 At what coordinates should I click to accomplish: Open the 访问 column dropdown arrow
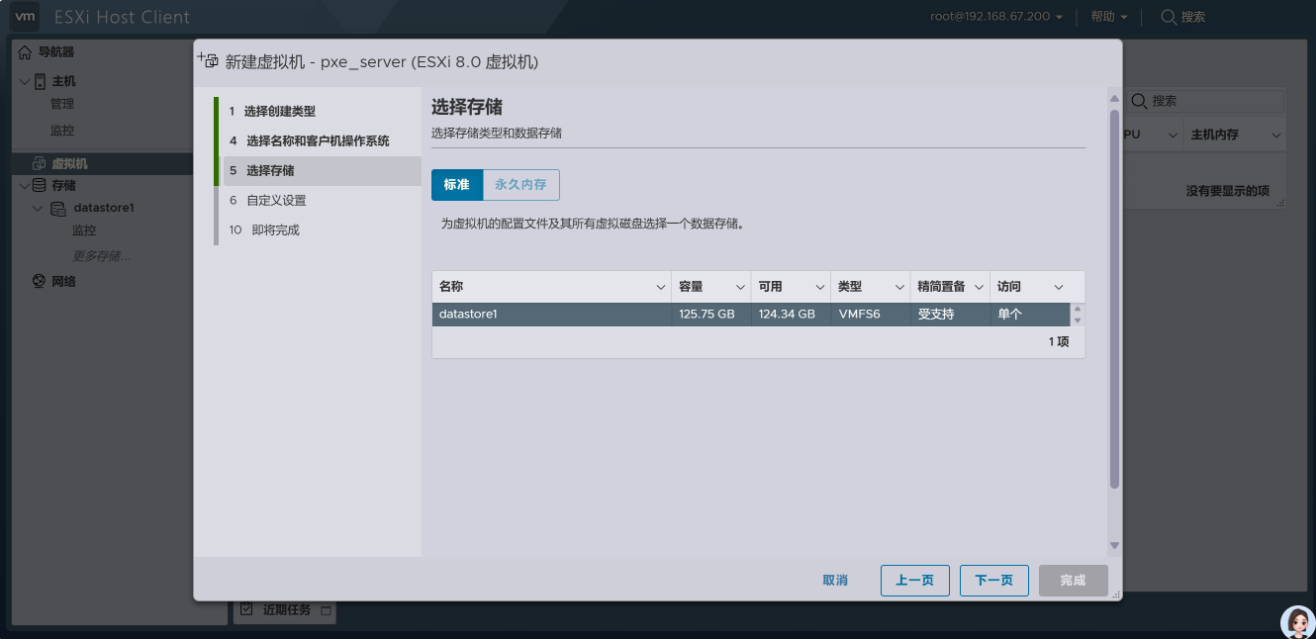point(1059,287)
